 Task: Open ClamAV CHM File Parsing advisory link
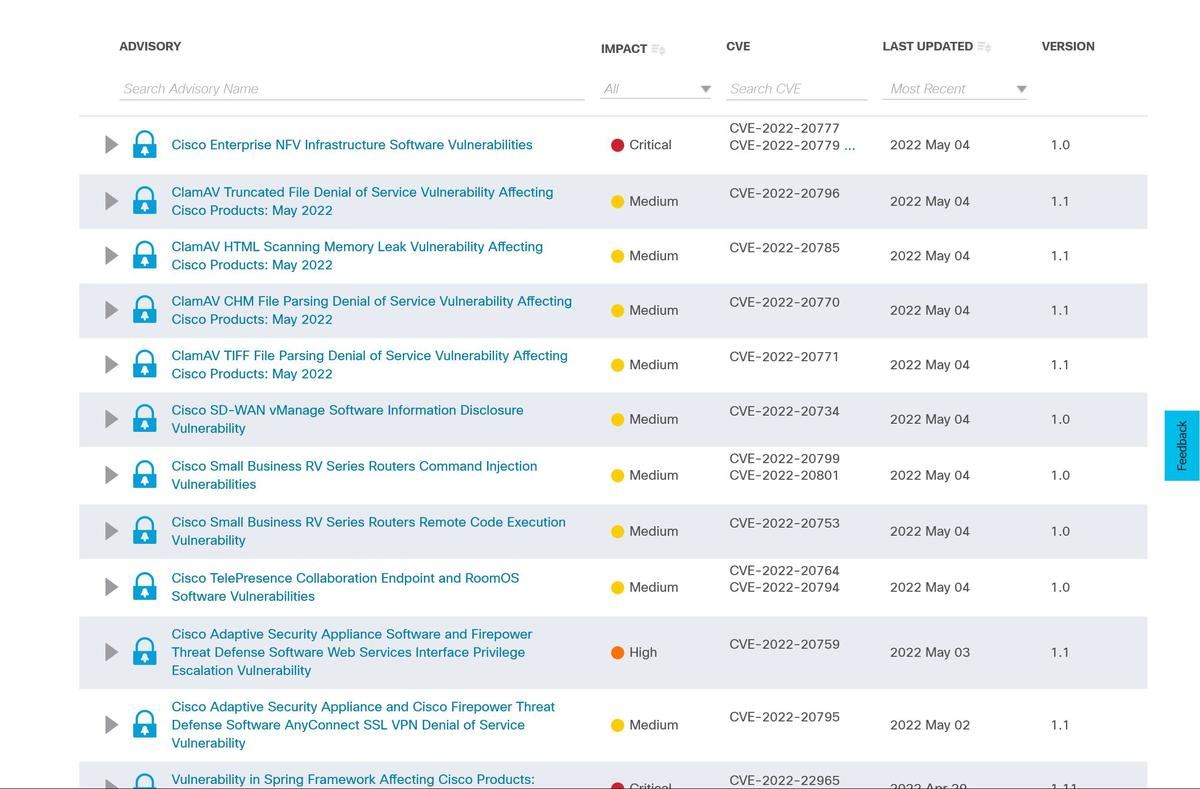[372, 310]
